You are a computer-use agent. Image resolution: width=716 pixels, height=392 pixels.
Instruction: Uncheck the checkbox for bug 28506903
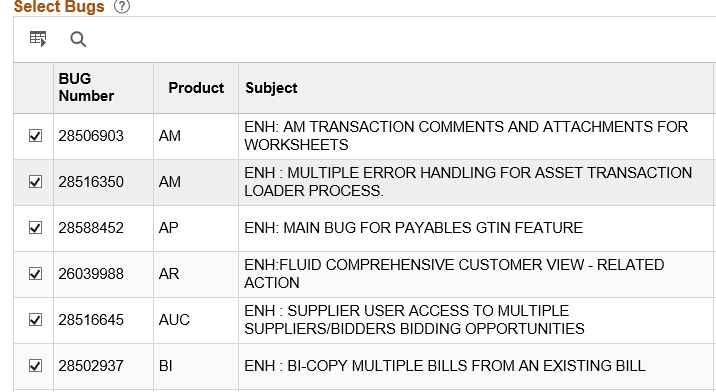(x=35, y=136)
